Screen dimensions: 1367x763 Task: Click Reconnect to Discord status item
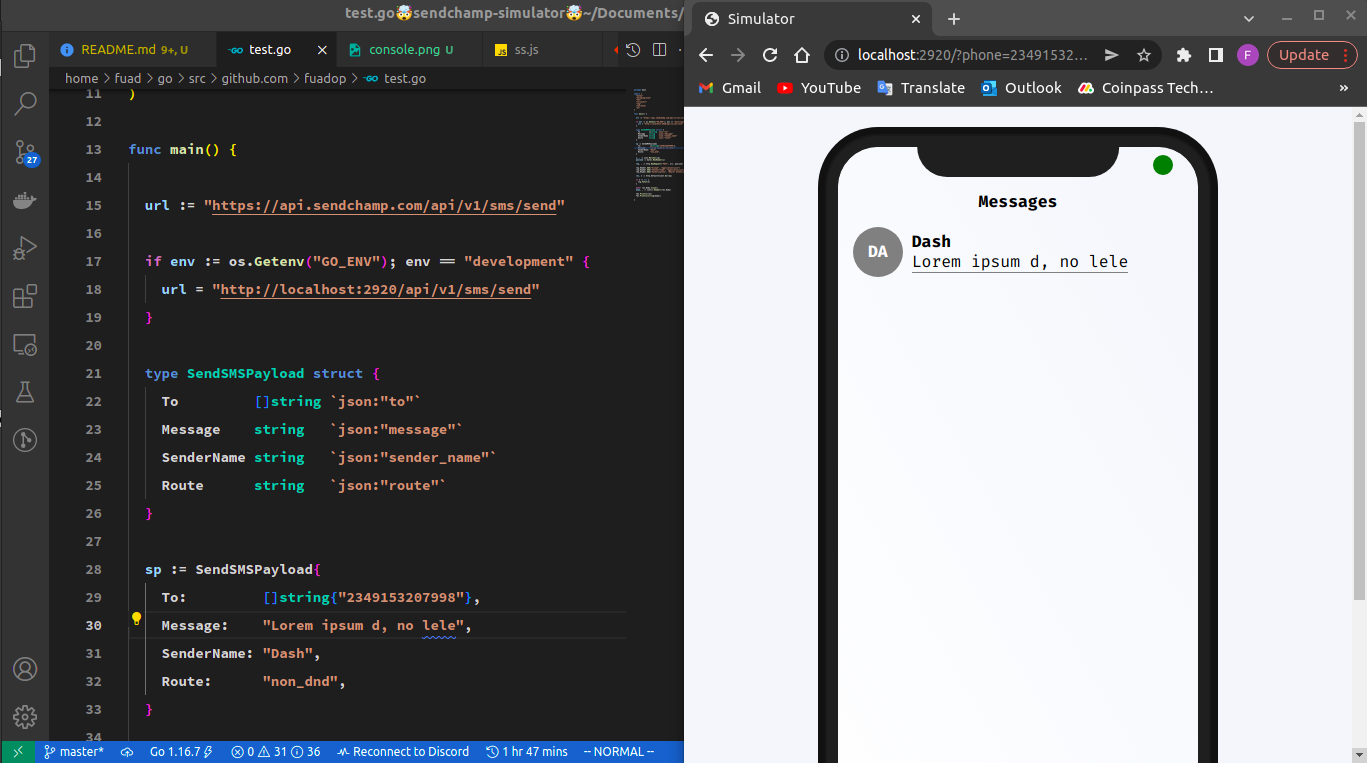[x=403, y=752]
